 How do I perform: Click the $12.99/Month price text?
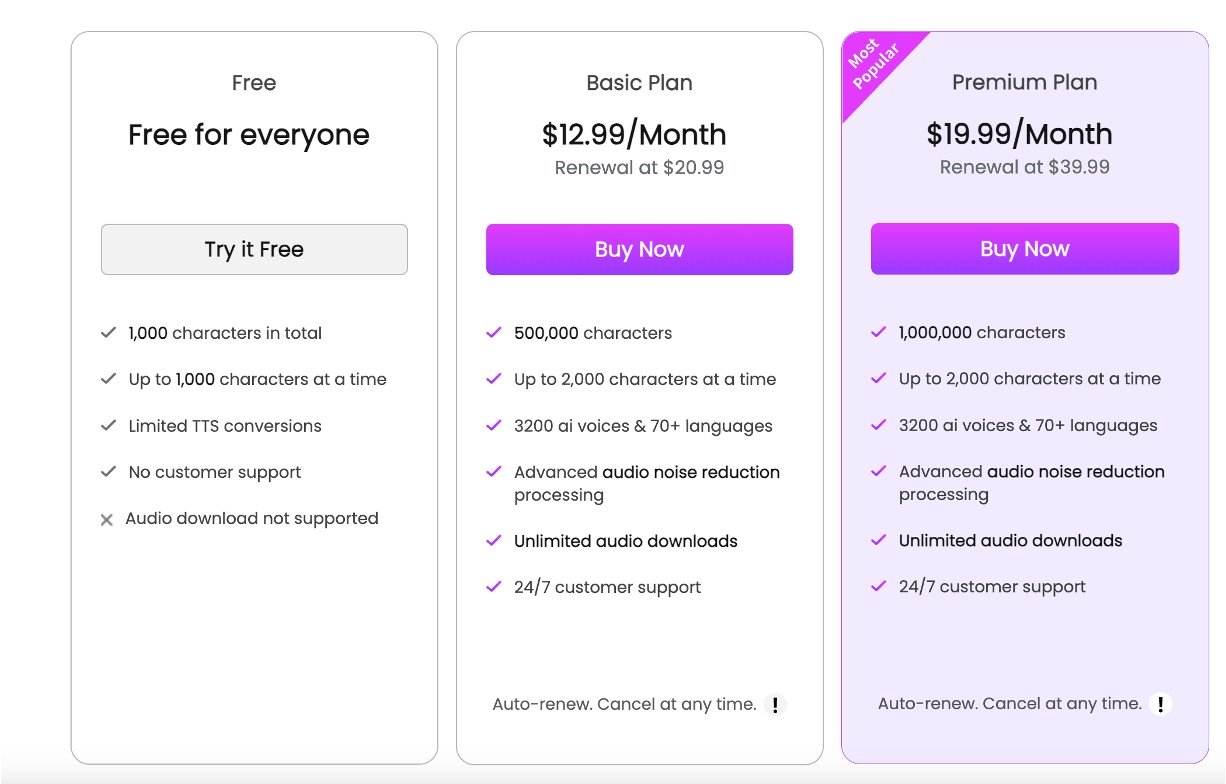coord(634,134)
